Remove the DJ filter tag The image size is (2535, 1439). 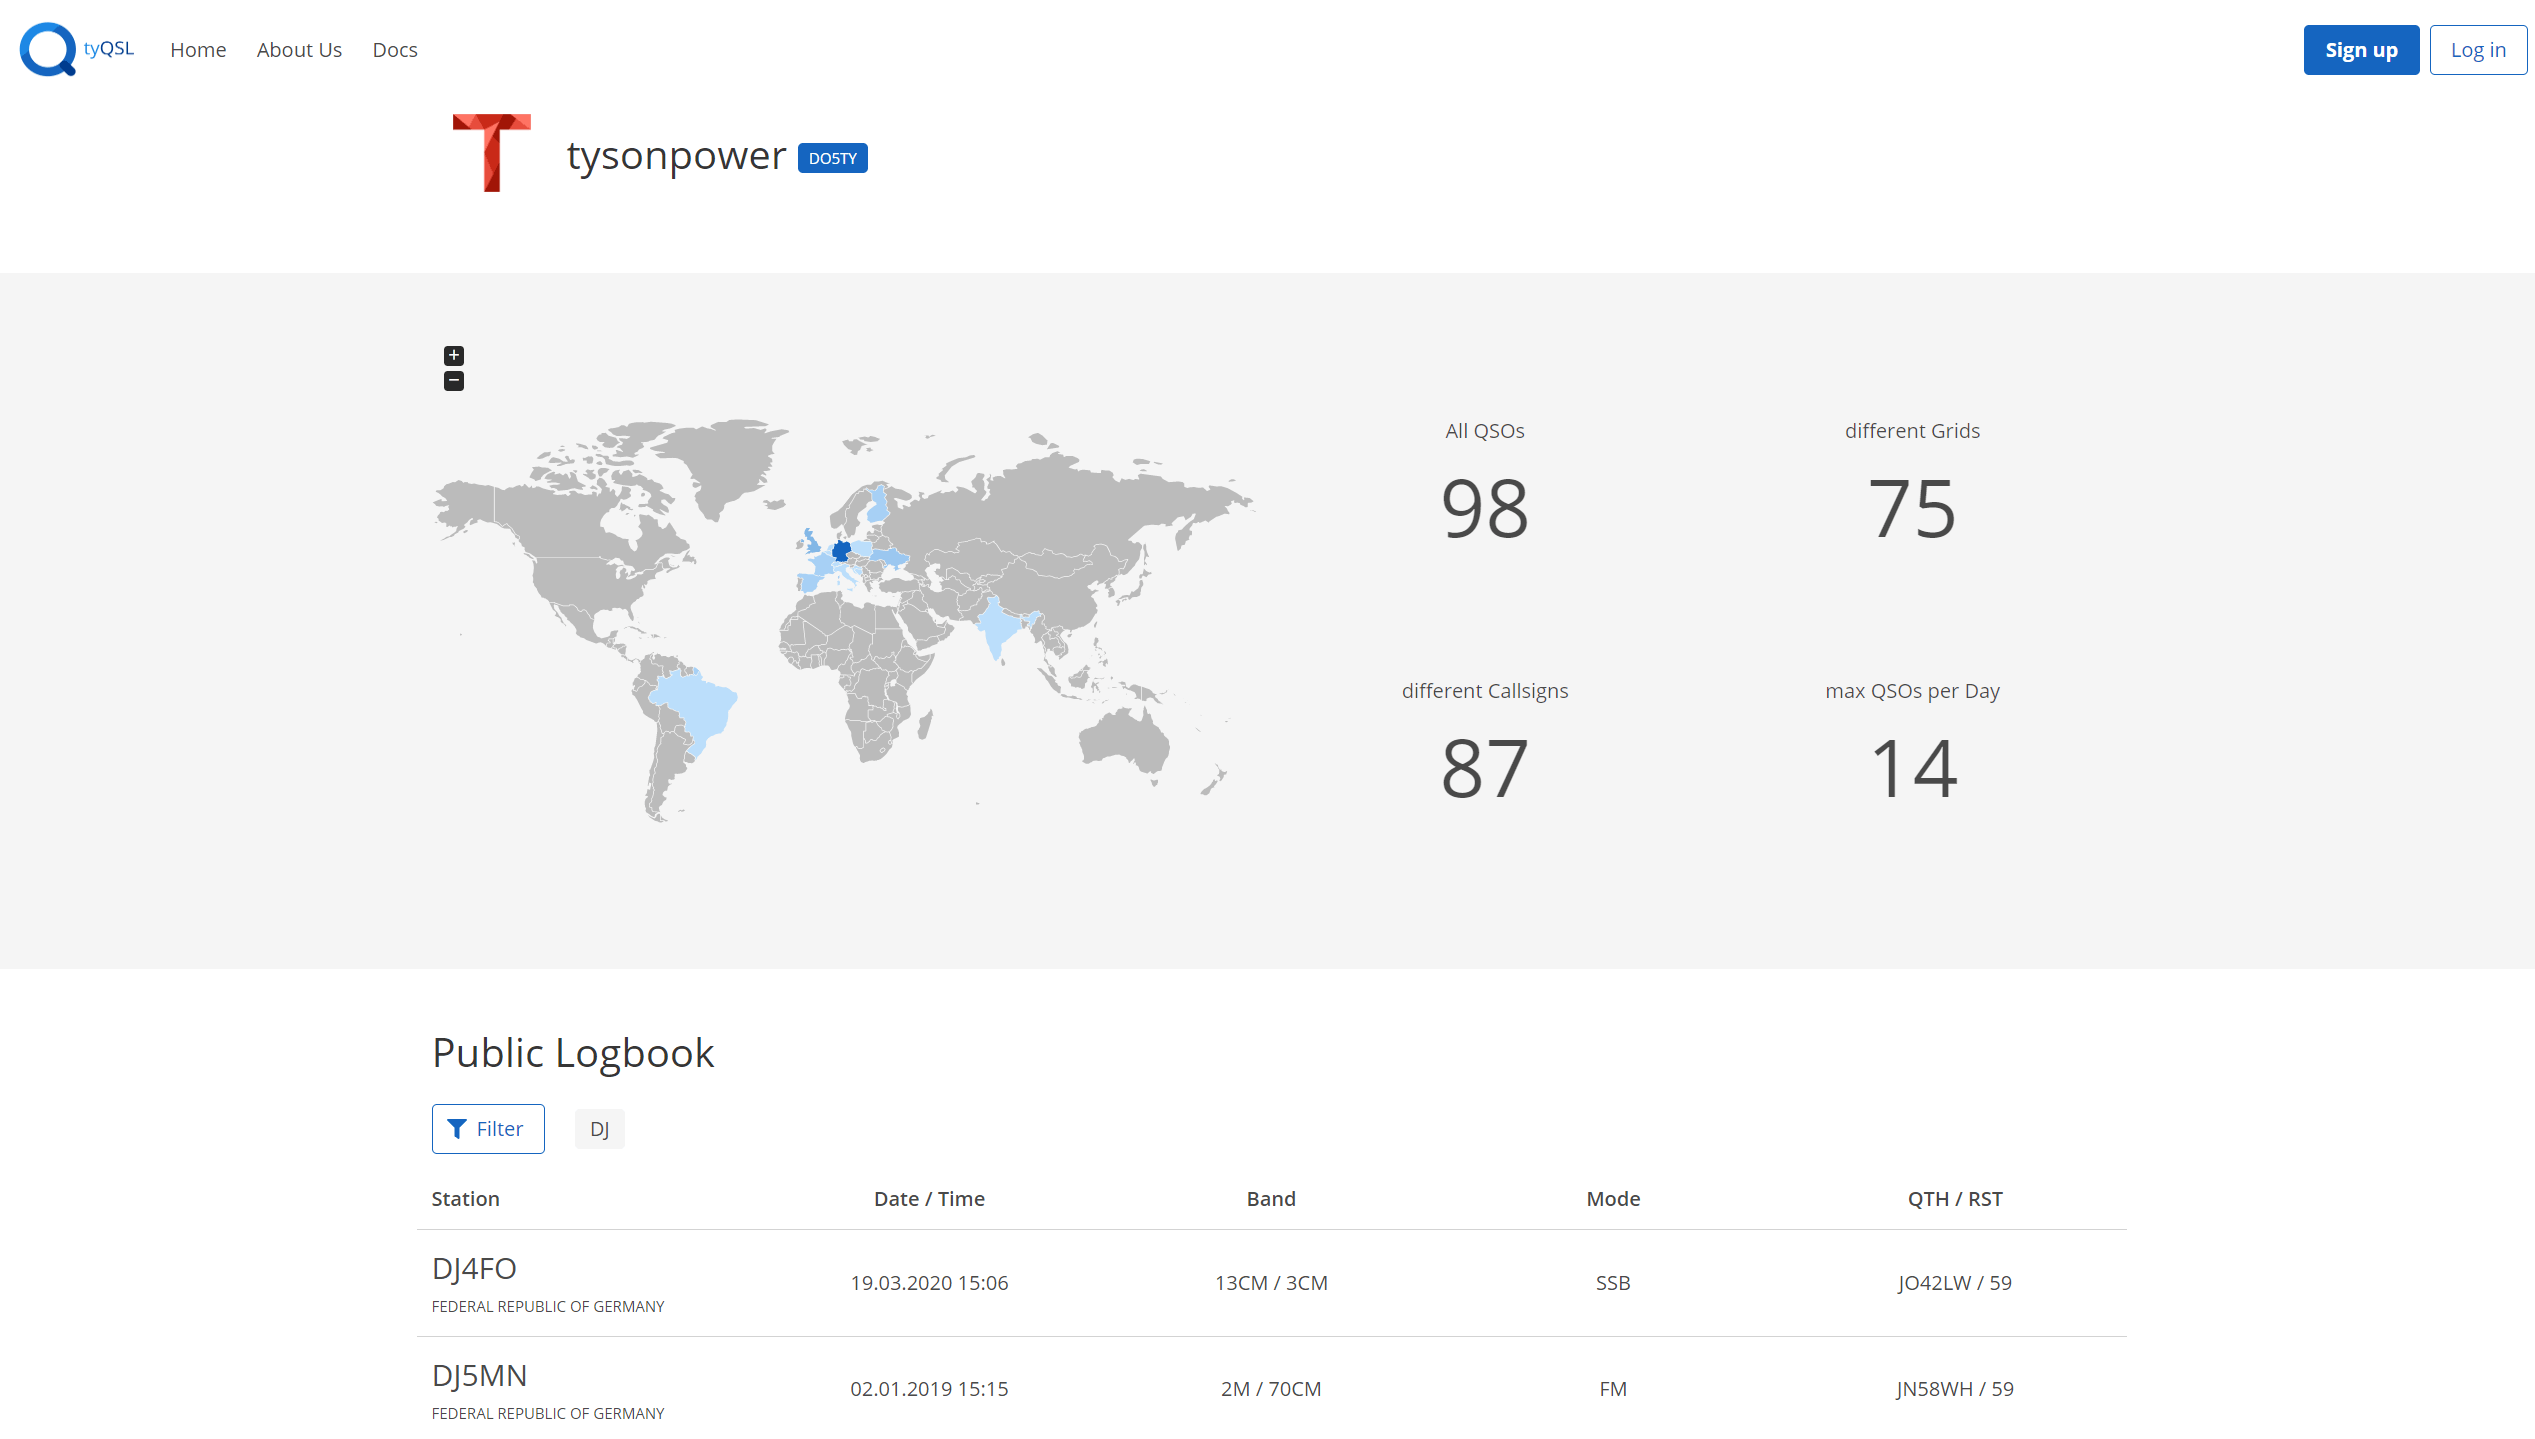click(x=599, y=1129)
